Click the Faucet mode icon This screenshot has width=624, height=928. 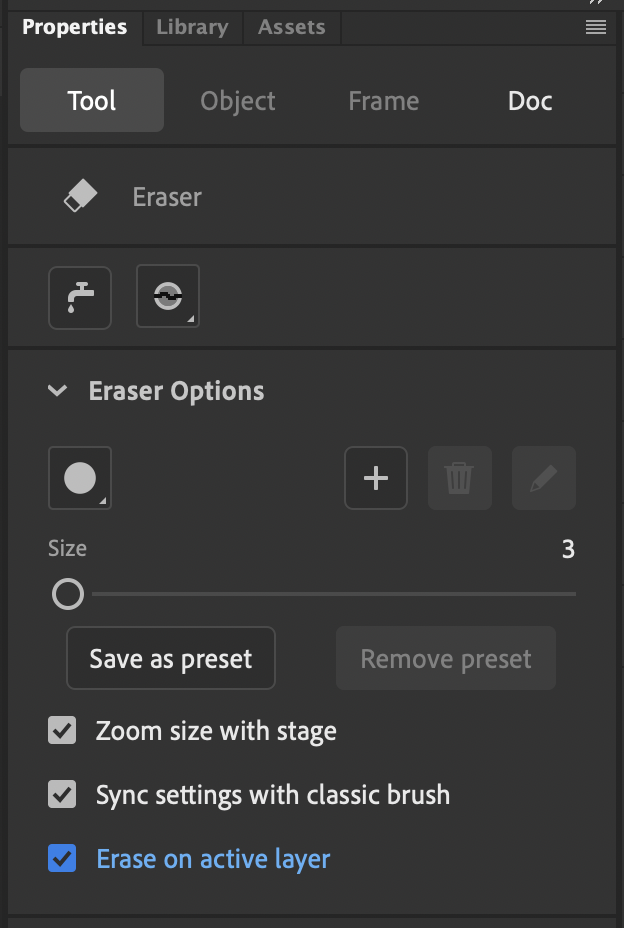[80, 297]
